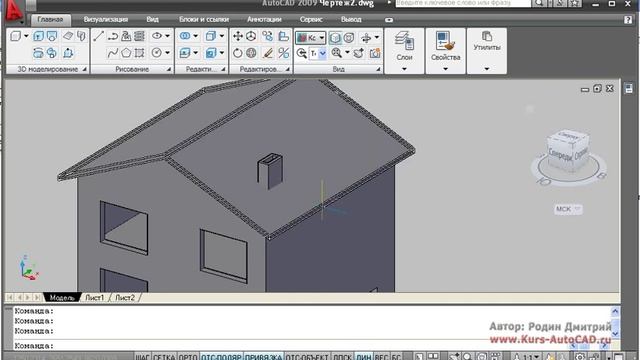Screen dimensions: 640x360
Task: Click the ViewCube to change orientation
Action: (568, 150)
